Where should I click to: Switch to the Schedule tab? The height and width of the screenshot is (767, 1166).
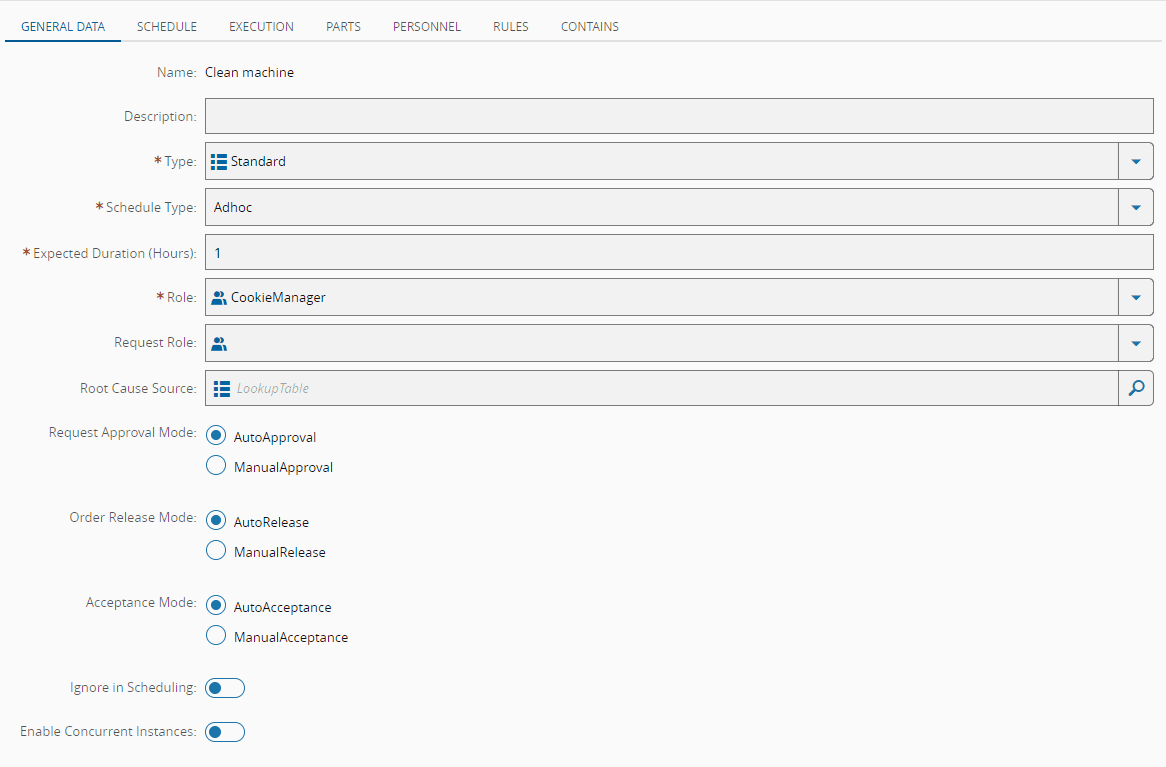coord(167,27)
